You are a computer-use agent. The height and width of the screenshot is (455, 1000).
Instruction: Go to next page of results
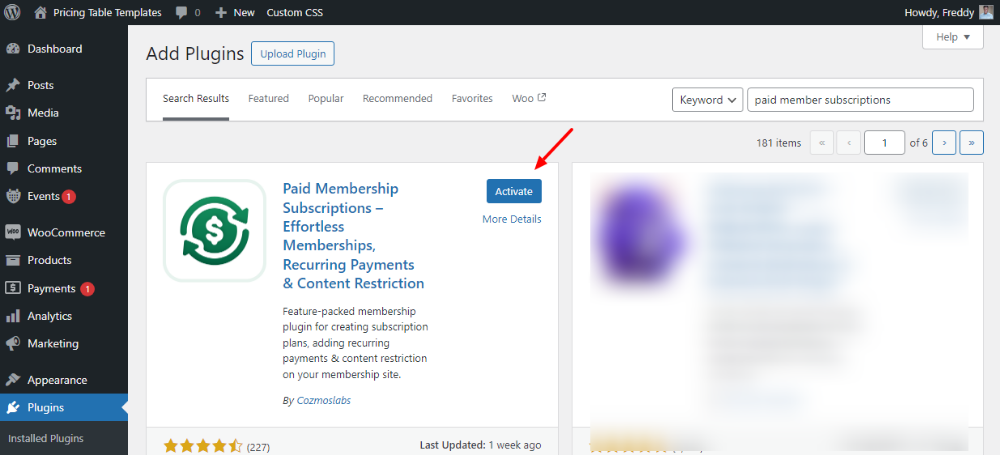[944, 143]
